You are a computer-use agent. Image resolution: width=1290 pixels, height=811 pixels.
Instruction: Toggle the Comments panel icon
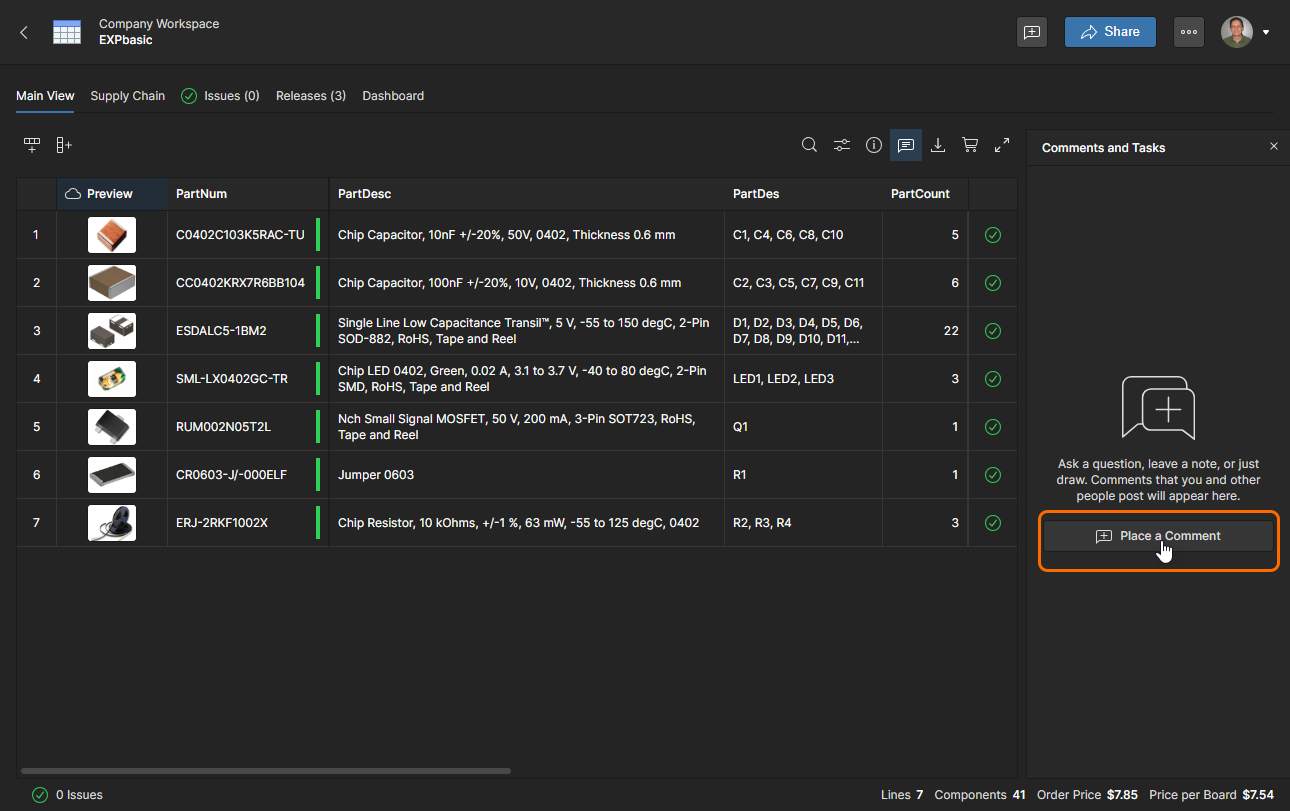click(906, 145)
